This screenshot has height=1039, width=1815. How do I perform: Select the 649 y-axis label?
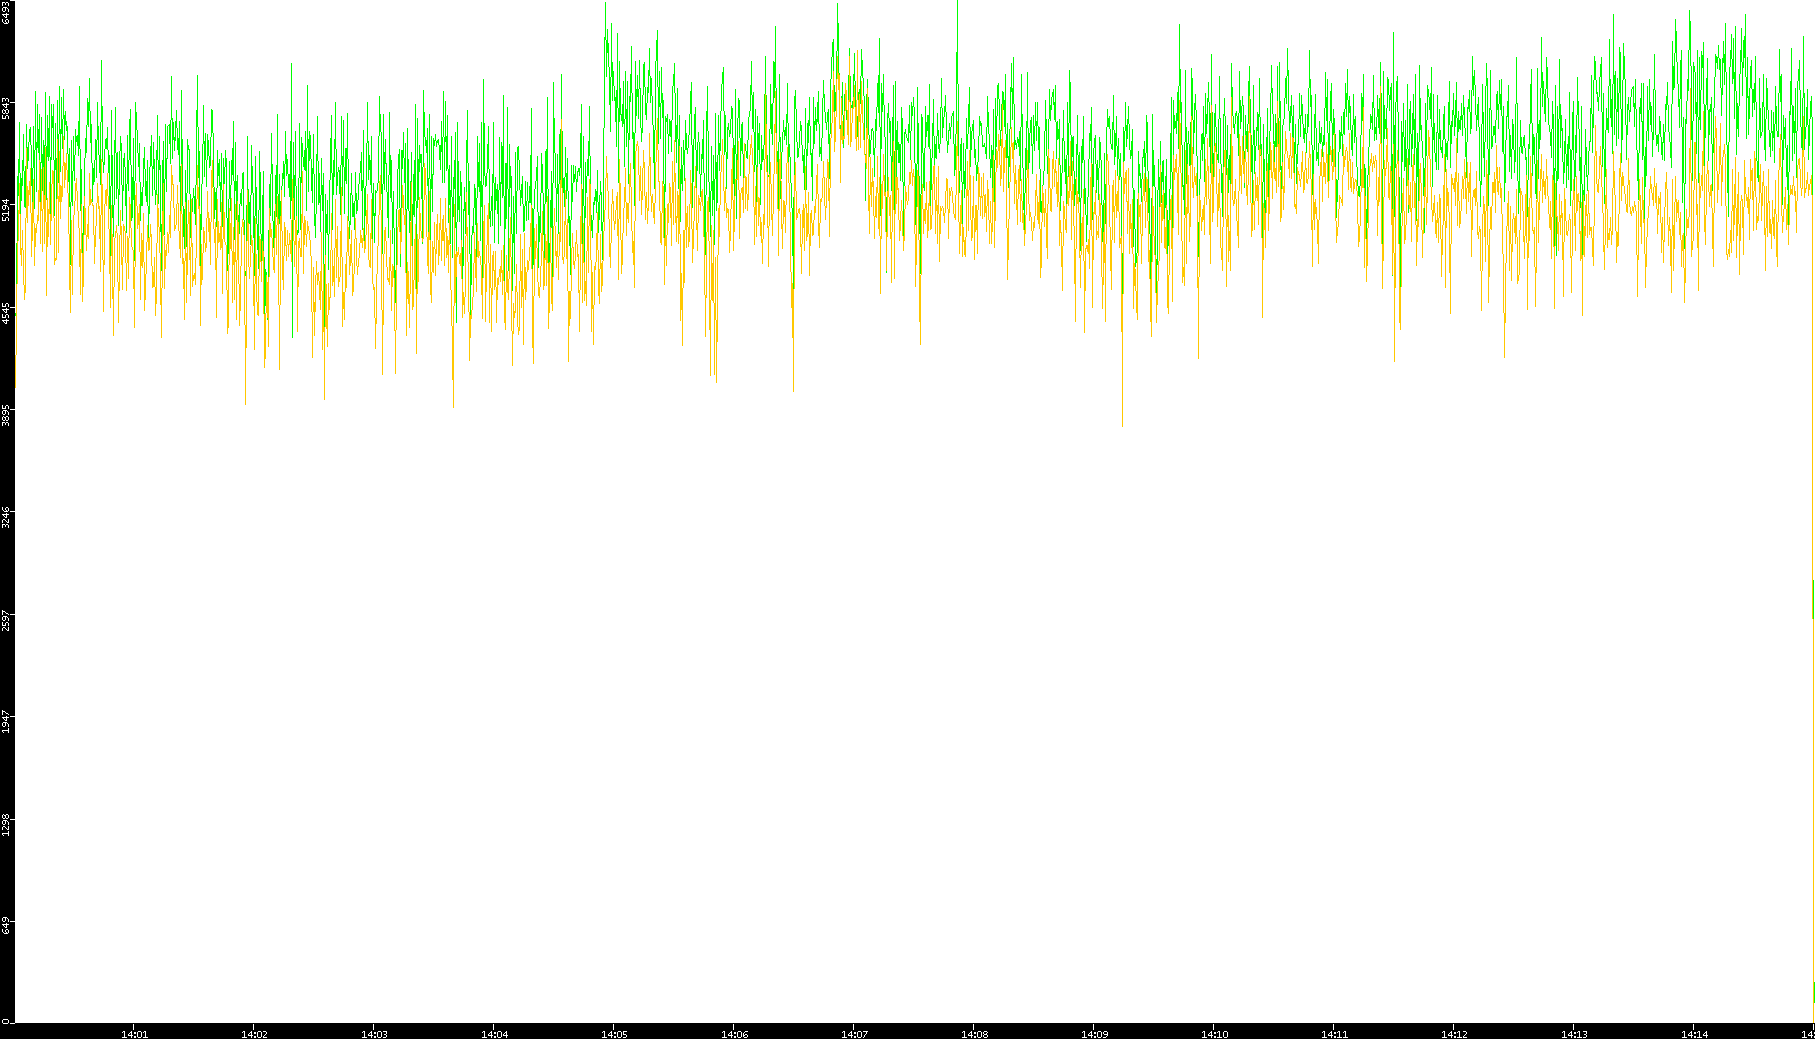coord(6,926)
